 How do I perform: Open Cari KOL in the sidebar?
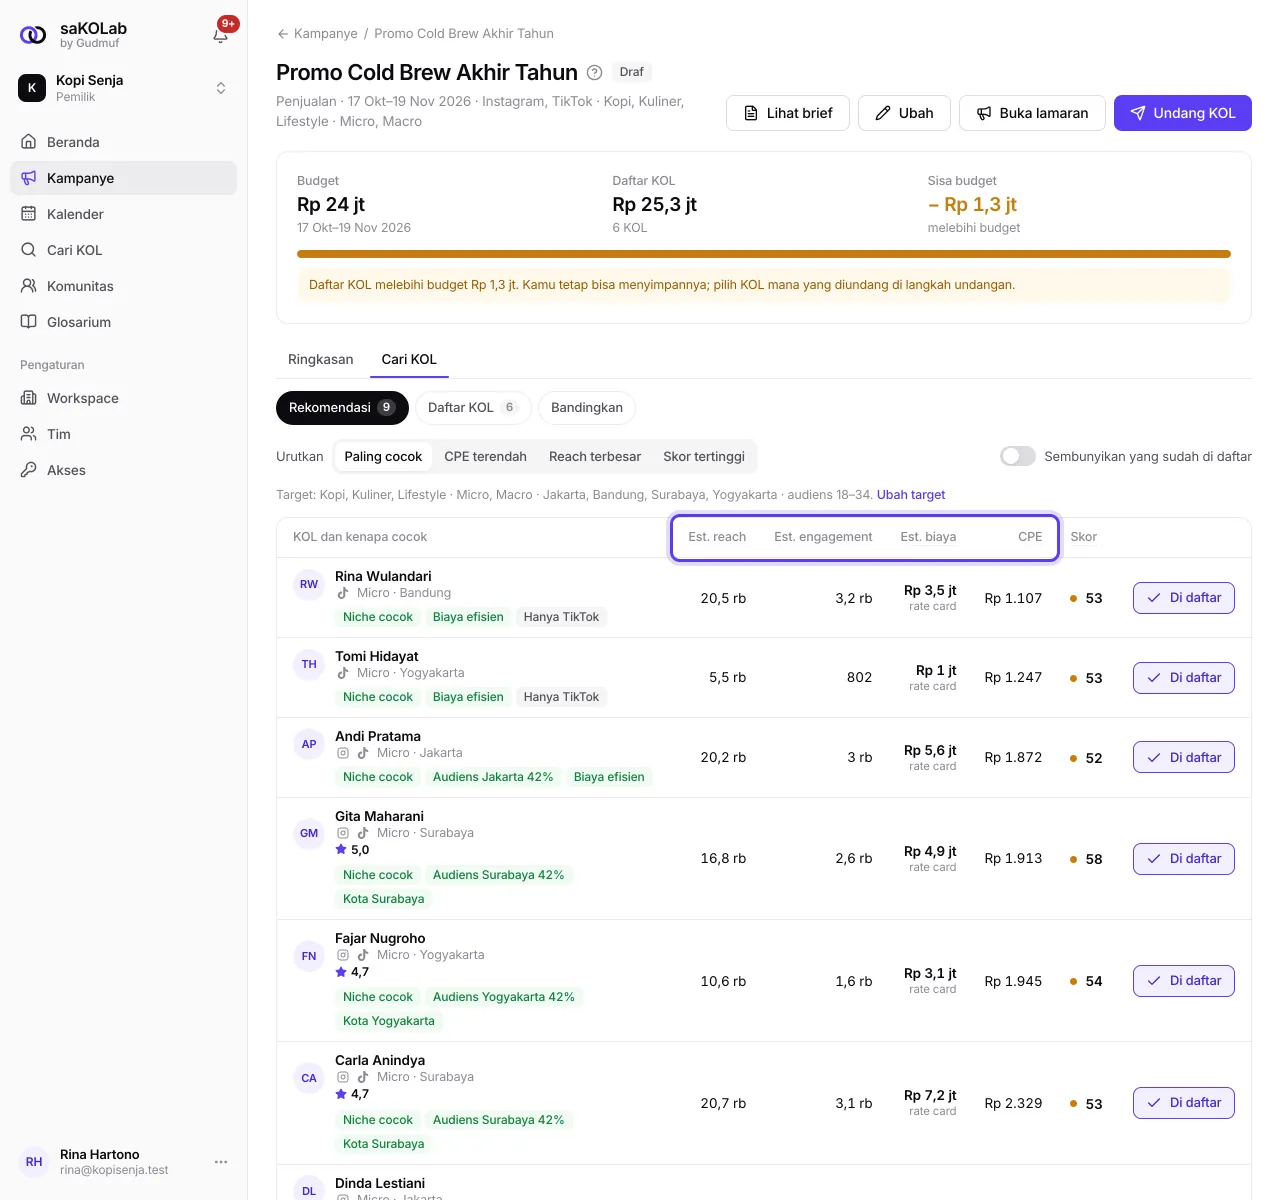(x=123, y=250)
